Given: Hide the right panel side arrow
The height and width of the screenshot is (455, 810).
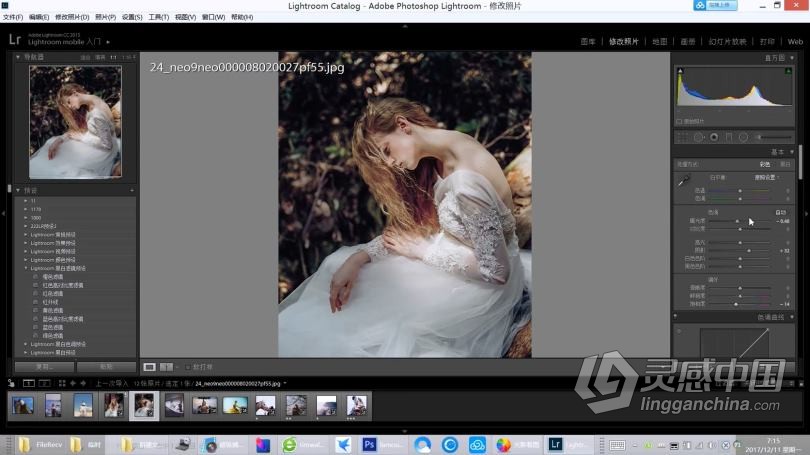Looking at the screenshot, I should pos(806,213).
